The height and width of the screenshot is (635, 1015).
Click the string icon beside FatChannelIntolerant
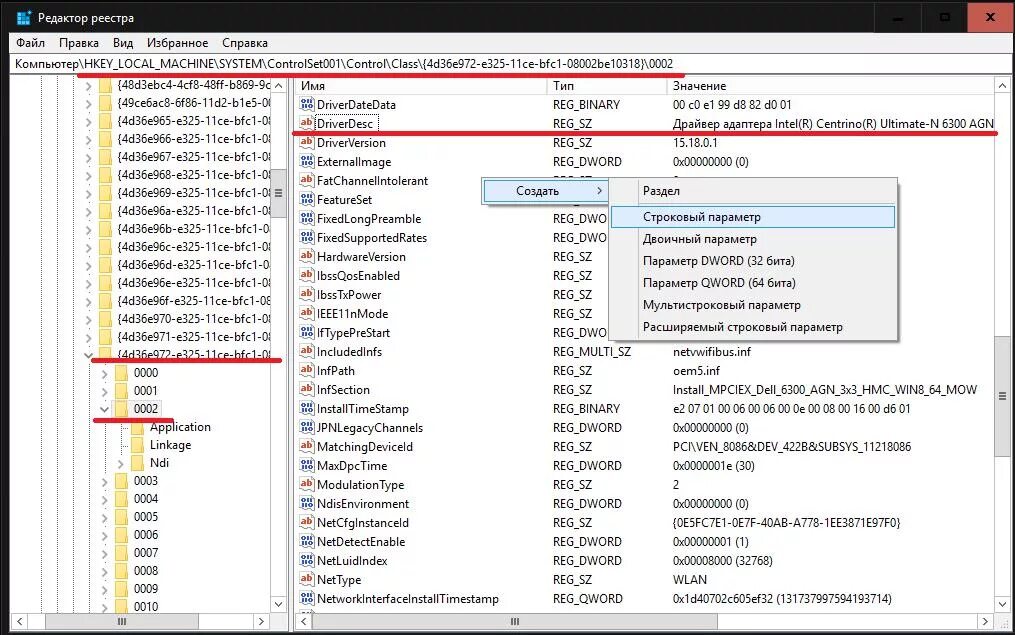point(307,180)
